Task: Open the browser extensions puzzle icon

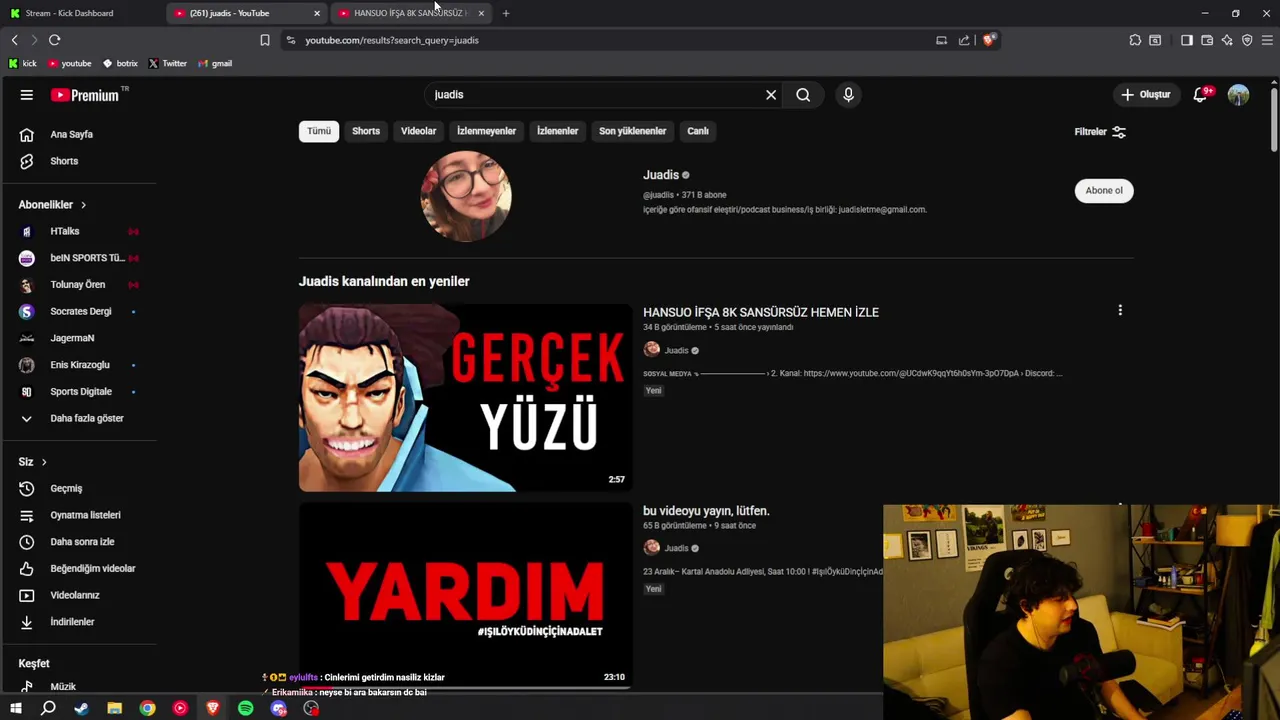Action: click(x=1135, y=40)
